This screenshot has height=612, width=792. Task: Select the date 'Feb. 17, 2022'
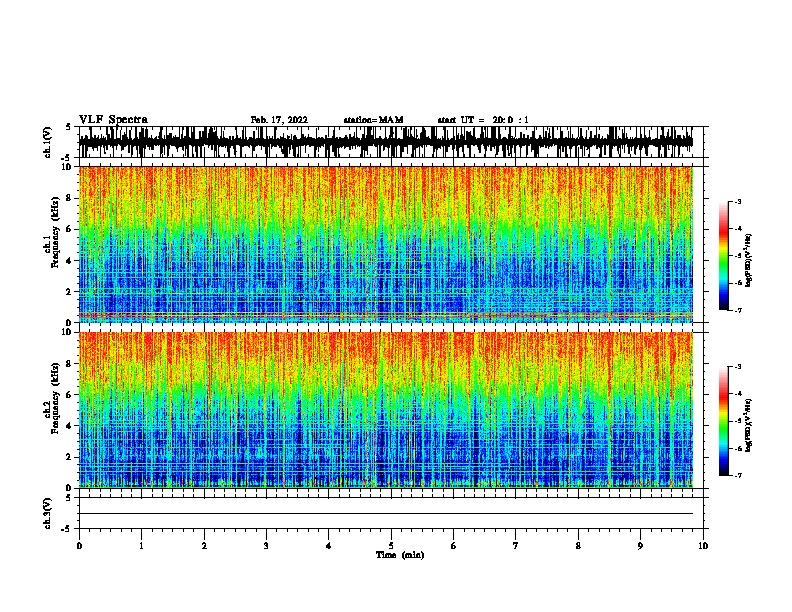tap(279, 120)
